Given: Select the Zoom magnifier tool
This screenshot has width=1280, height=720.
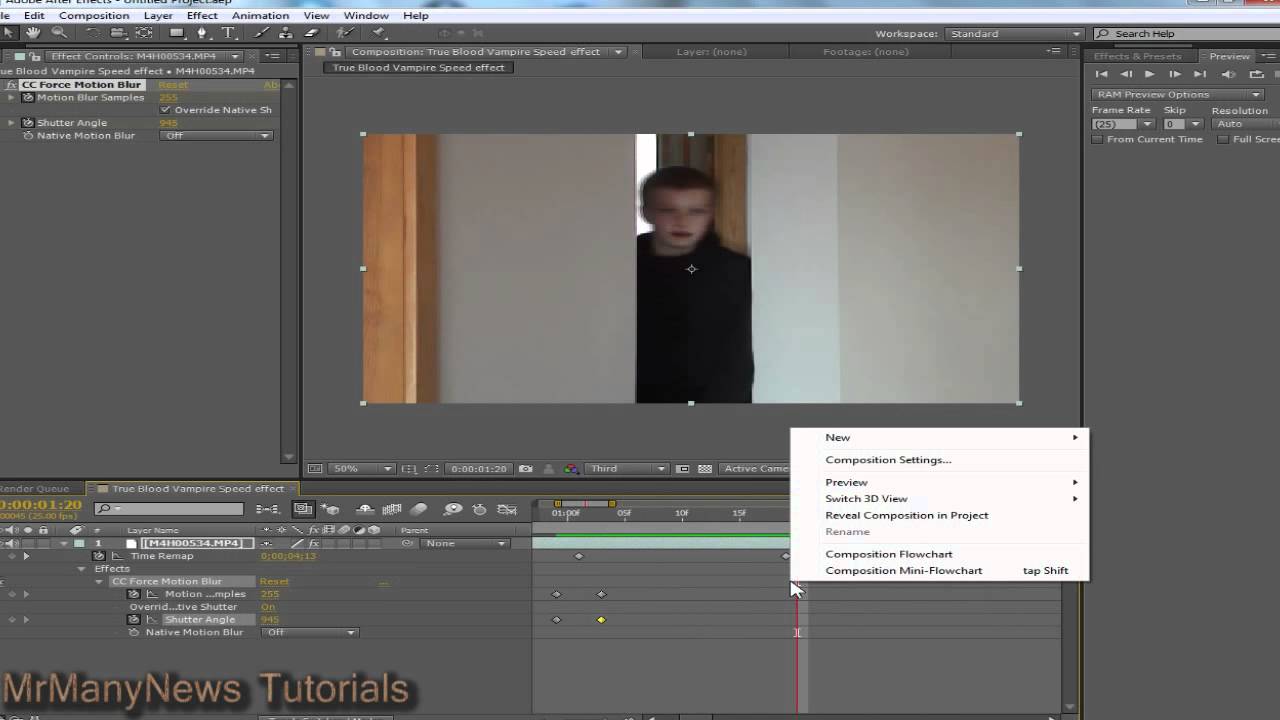Looking at the screenshot, I should point(58,33).
